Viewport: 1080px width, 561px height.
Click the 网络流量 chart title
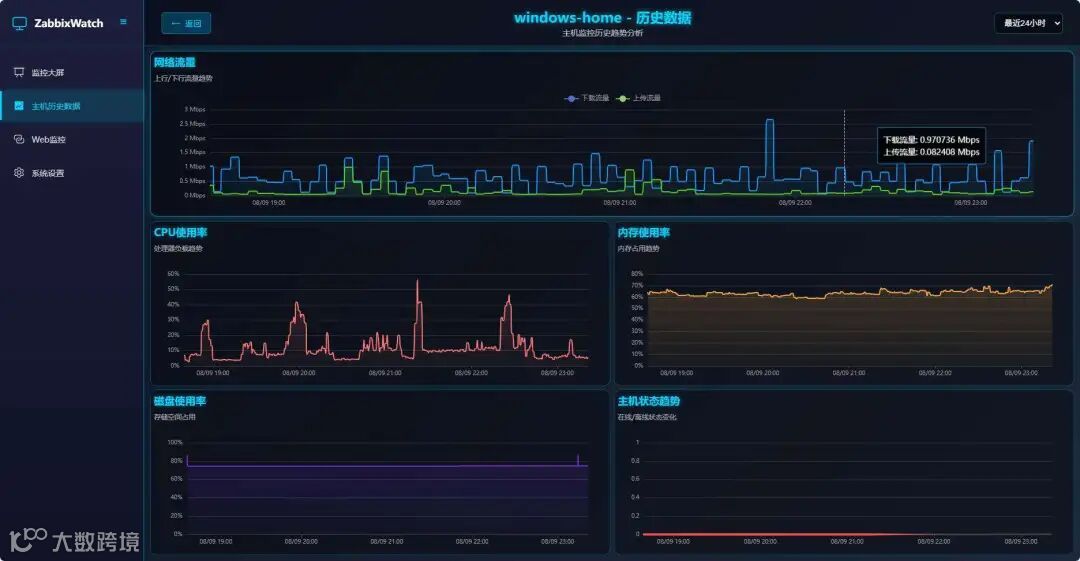click(x=174, y=62)
